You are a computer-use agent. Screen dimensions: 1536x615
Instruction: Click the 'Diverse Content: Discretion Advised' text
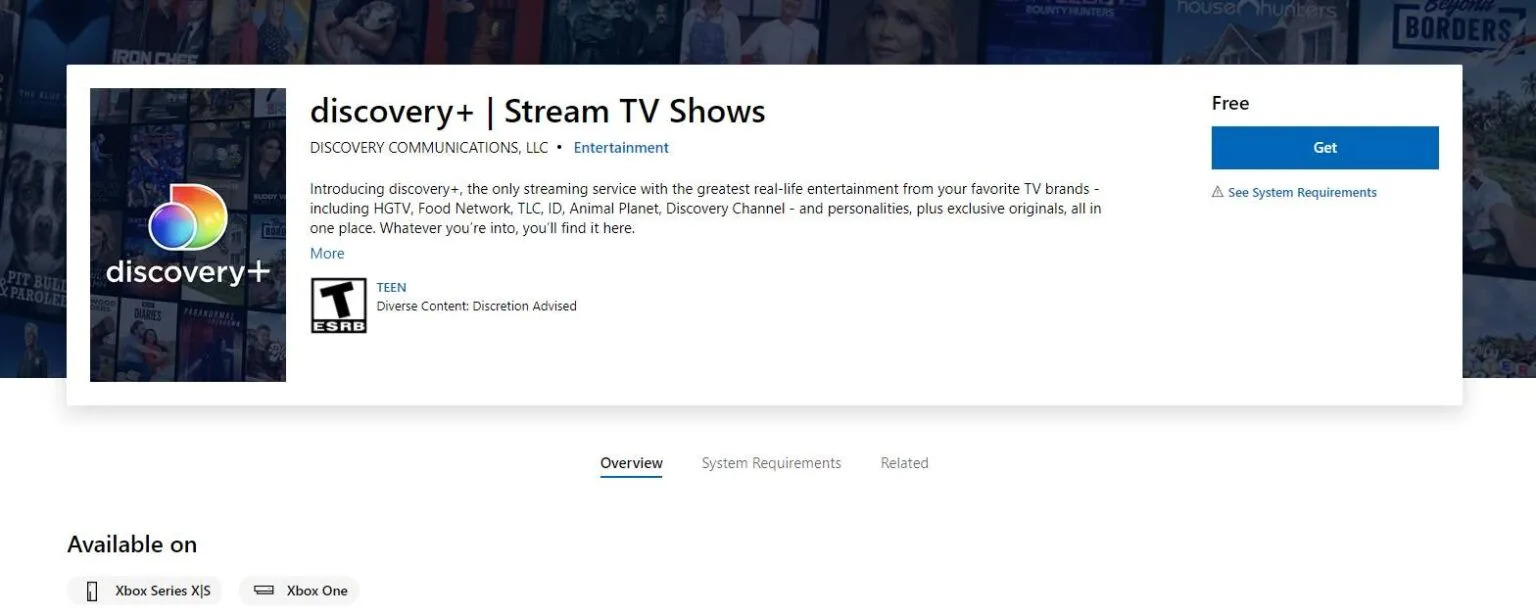[x=476, y=306]
